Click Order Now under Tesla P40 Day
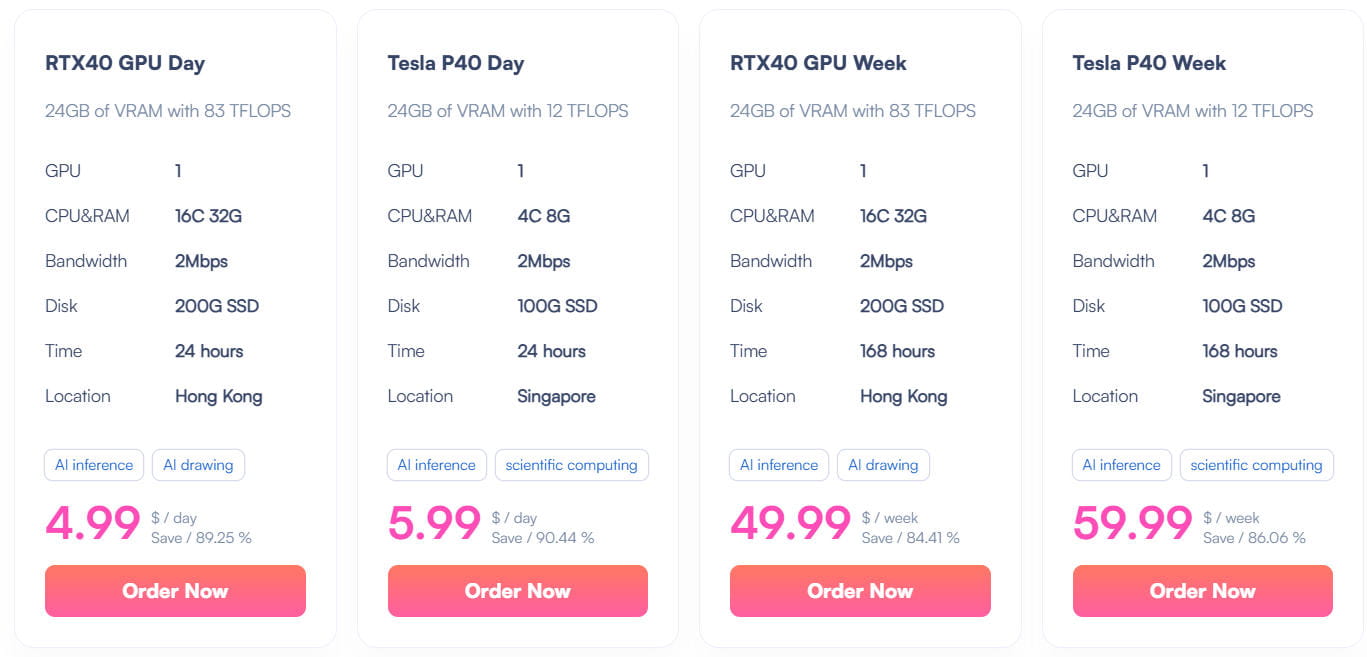The width and height of the screenshot is (1367, 657). (517, 591)
